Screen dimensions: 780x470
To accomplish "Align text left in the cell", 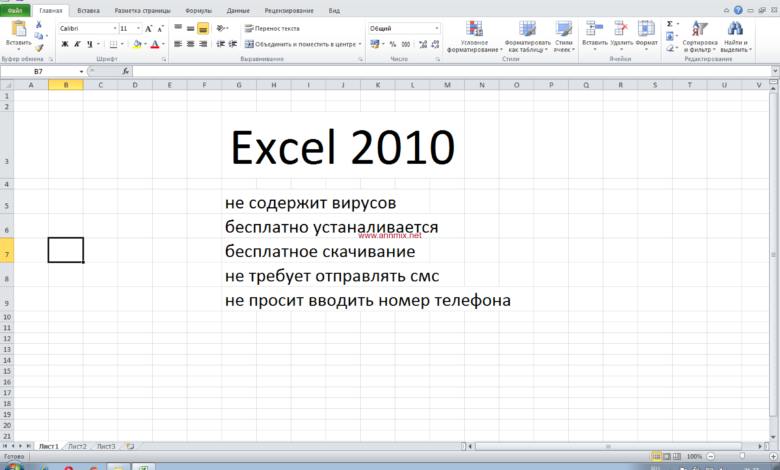I will click(x=178, y=44).
